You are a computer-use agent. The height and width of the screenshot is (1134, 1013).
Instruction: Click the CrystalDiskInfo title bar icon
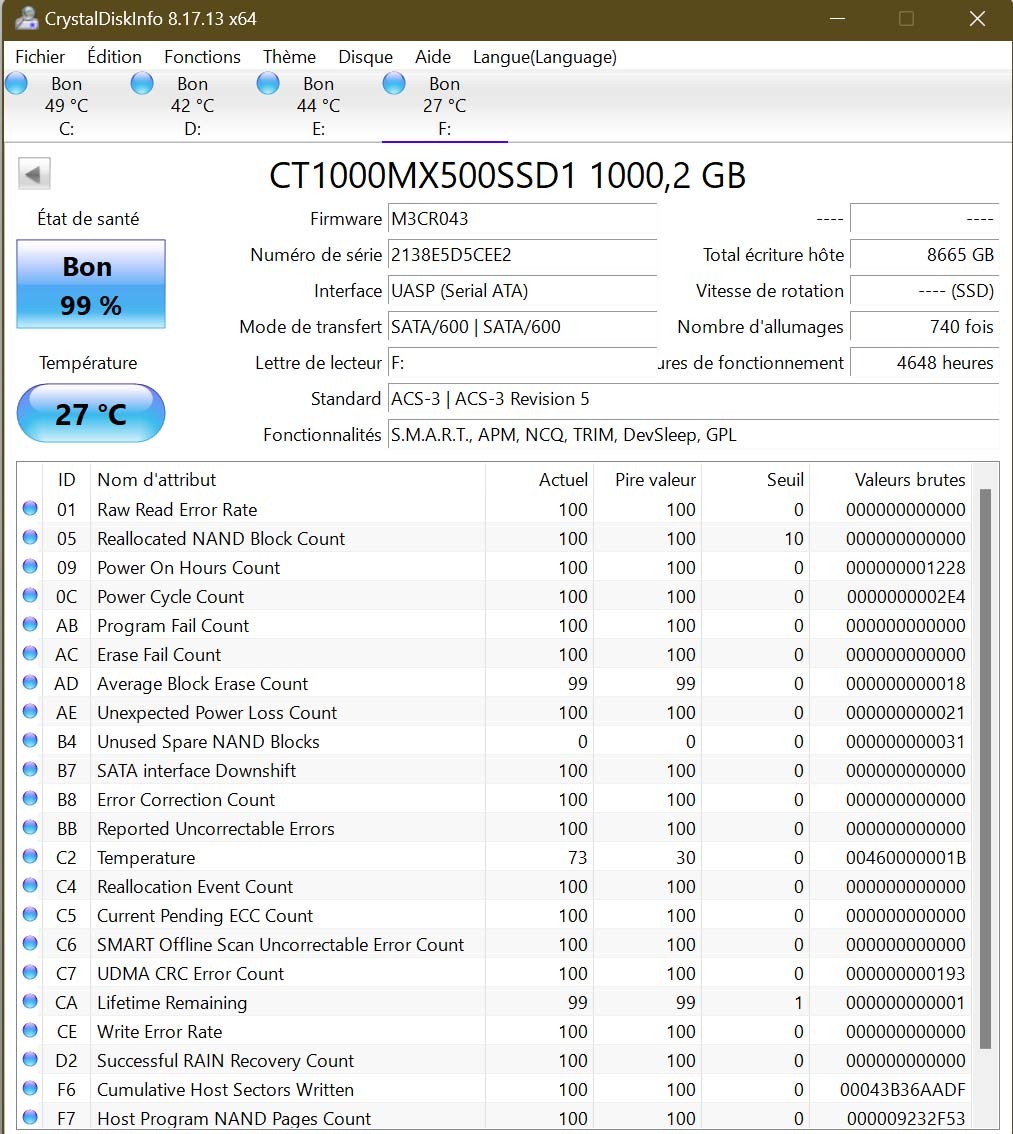[x=26, y=18]
